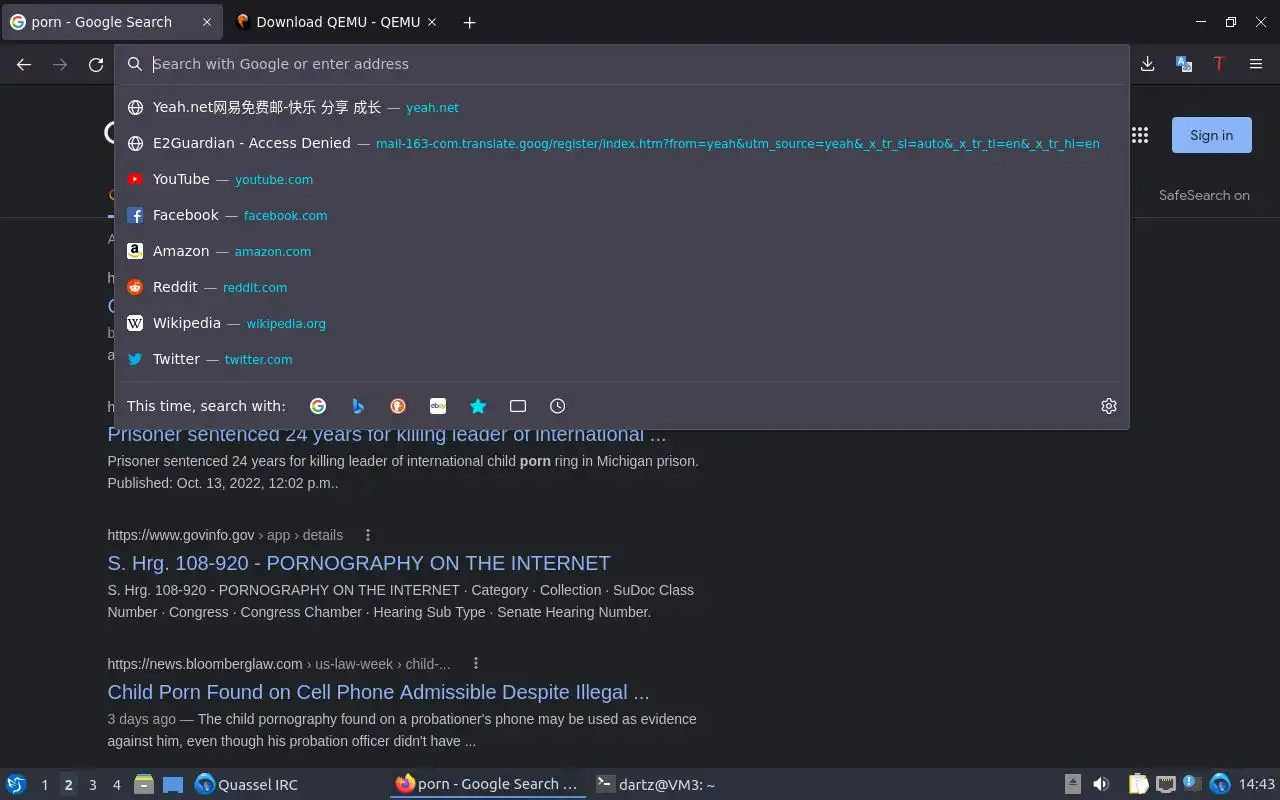Screen dimensions: 1280x800
Task: Open the options menu for the bloomberglaw.com result
Action: [476, 664]
